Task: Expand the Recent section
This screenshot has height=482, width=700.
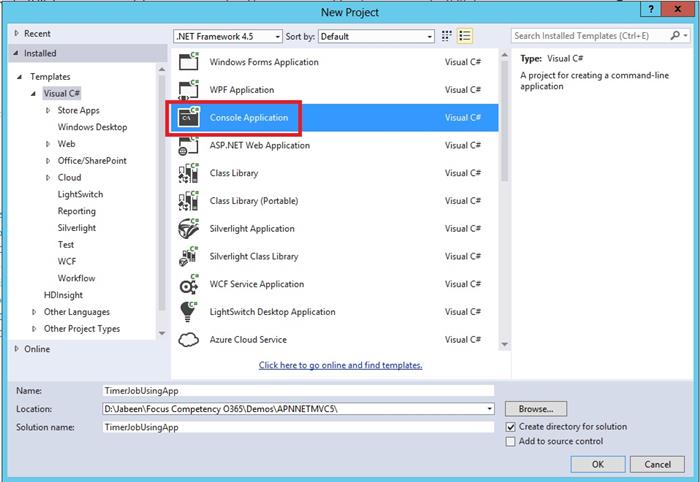Action: click(17, 33)
